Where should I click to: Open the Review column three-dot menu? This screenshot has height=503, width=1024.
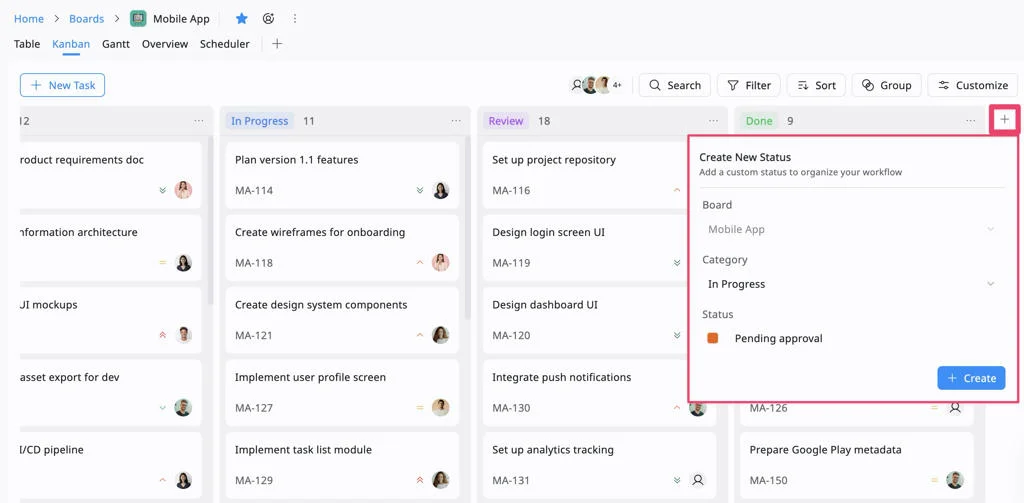[x=713, y=121]
